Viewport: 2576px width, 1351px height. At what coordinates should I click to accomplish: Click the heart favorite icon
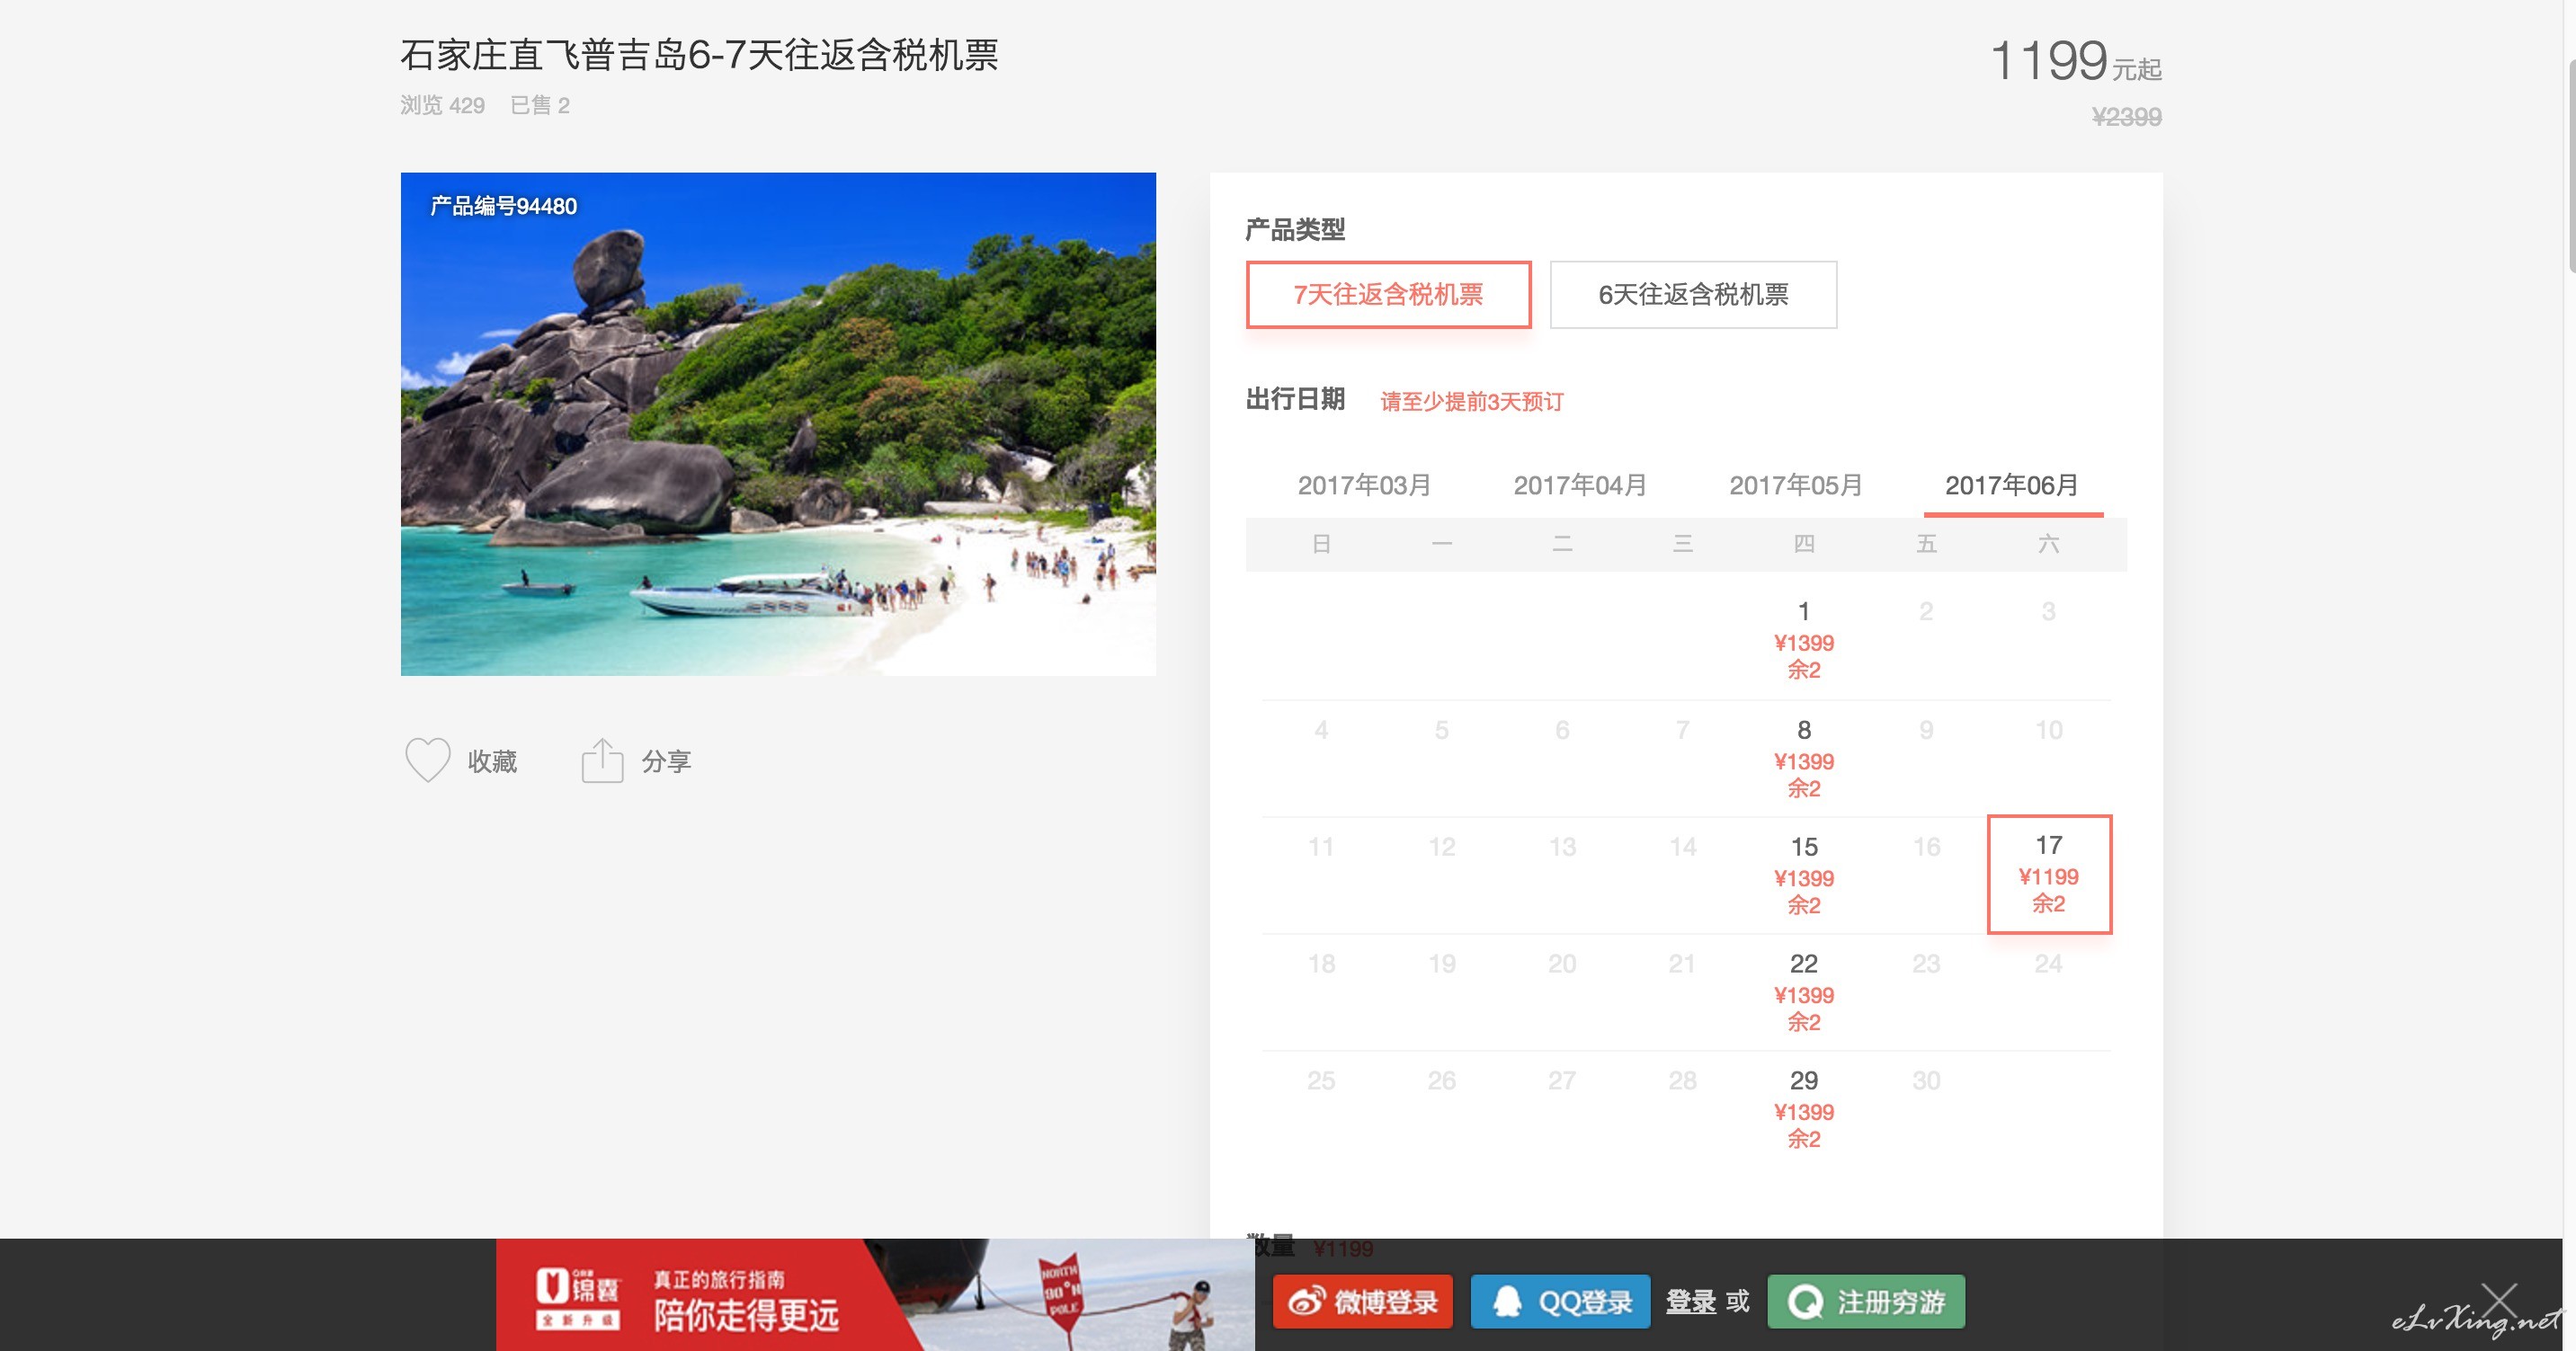[427, 760]
